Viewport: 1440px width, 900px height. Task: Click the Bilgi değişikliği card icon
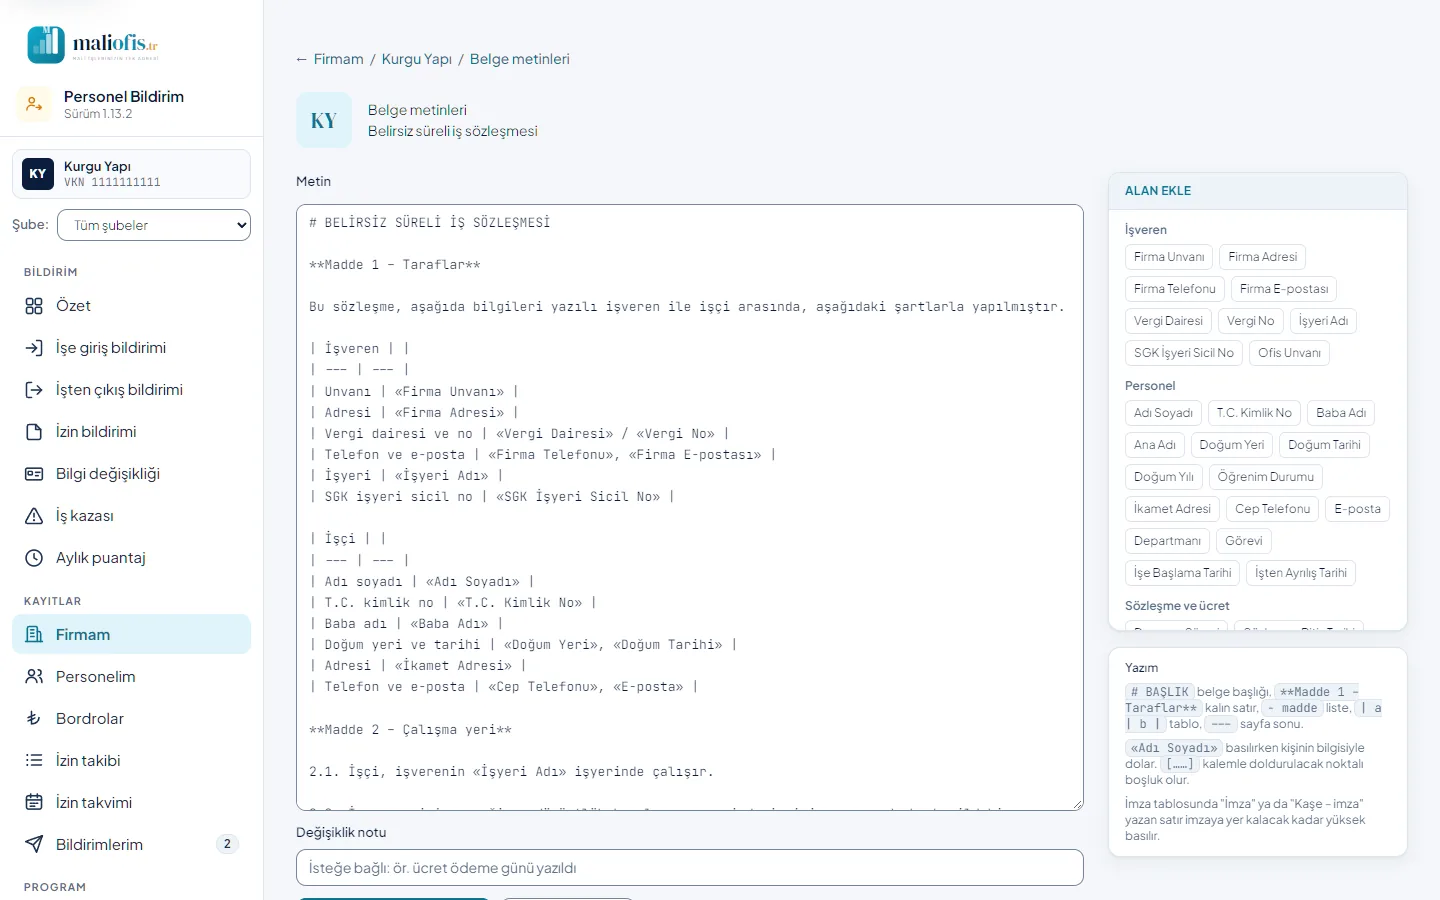click(x=34, y=474)
